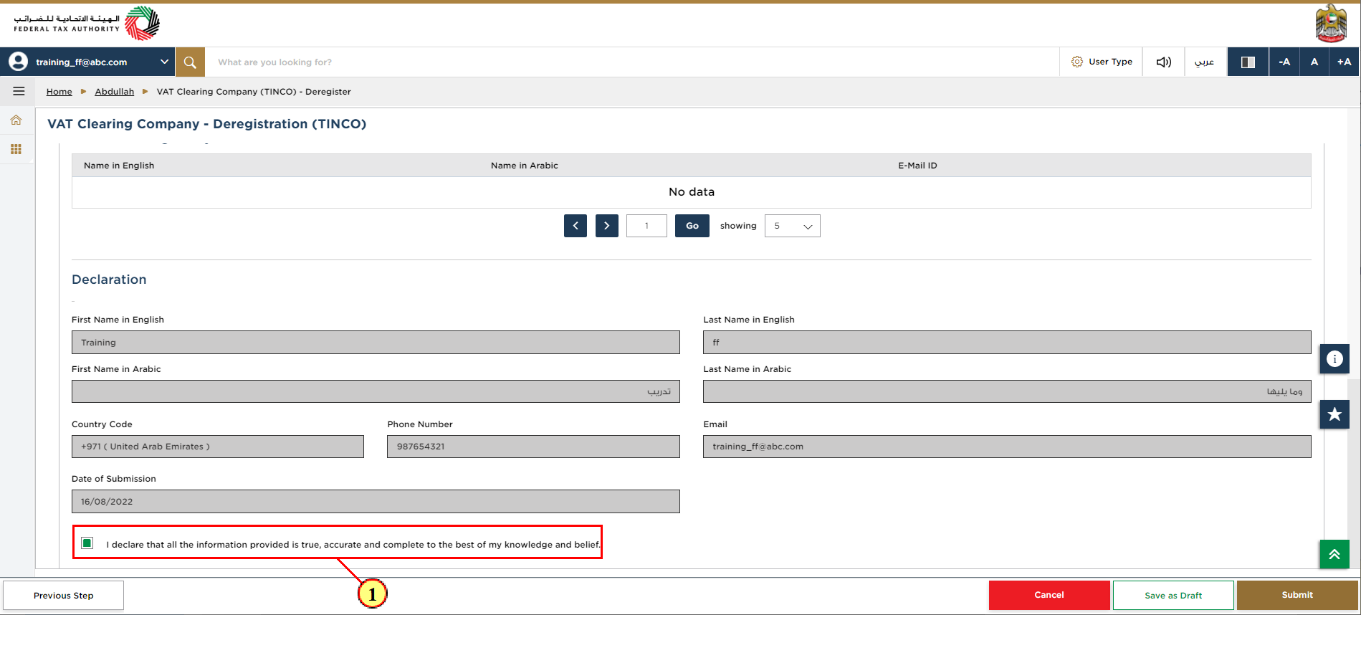This screenshot has height=648, width=1361.
Task: Click the Country Code field
Action: pos(218,446)
